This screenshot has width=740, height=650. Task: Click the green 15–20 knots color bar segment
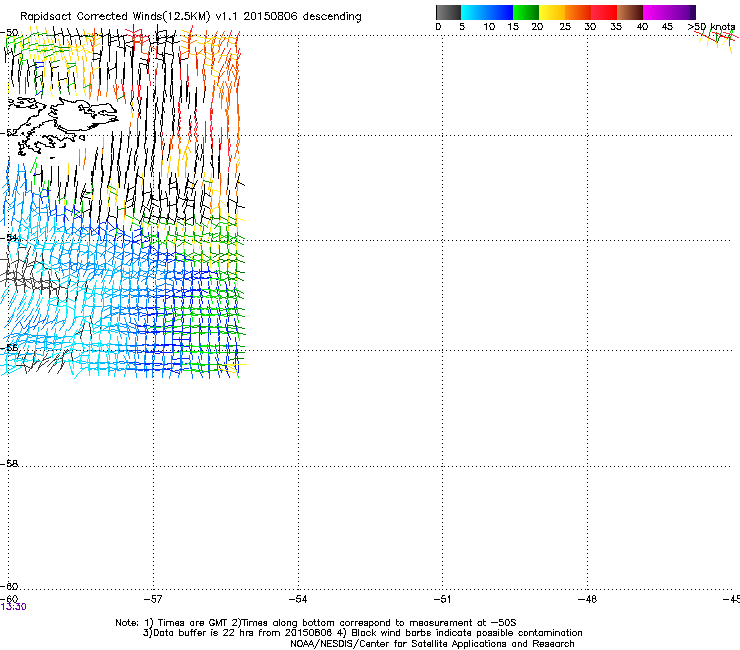click(x=526, y=12)
